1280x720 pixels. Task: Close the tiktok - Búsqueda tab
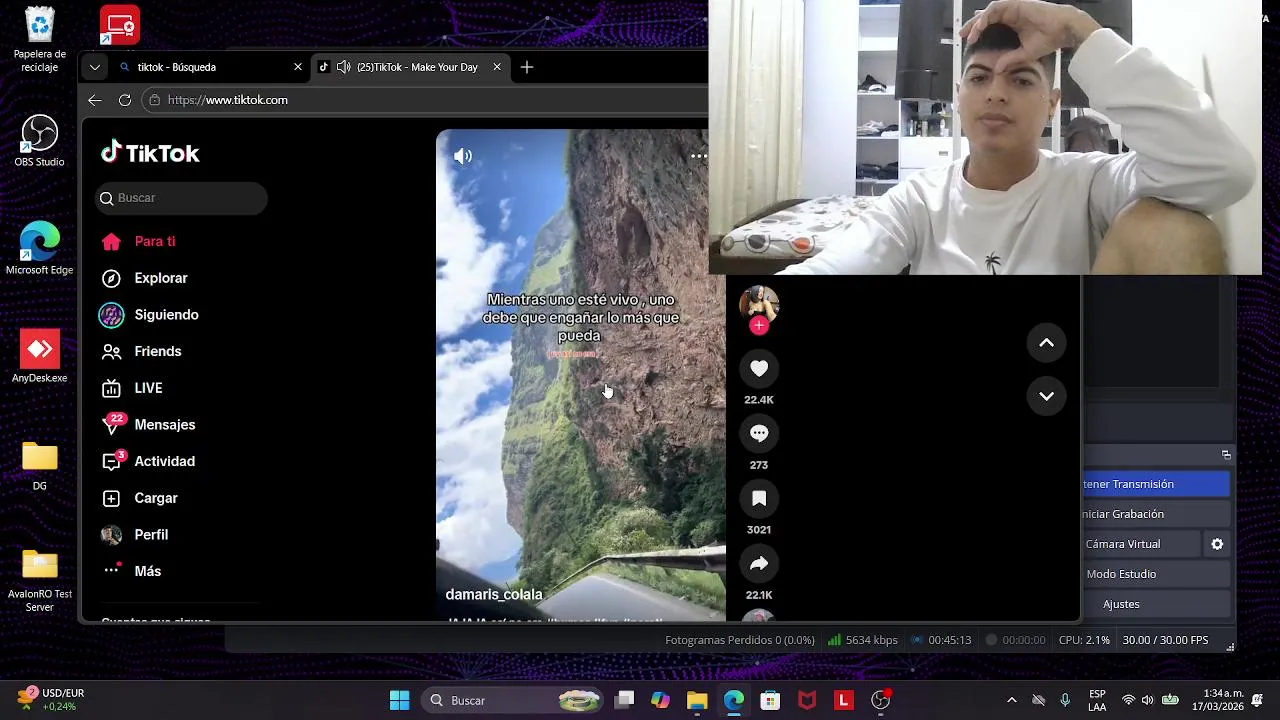pyautogui.click(x=298, y=67)
